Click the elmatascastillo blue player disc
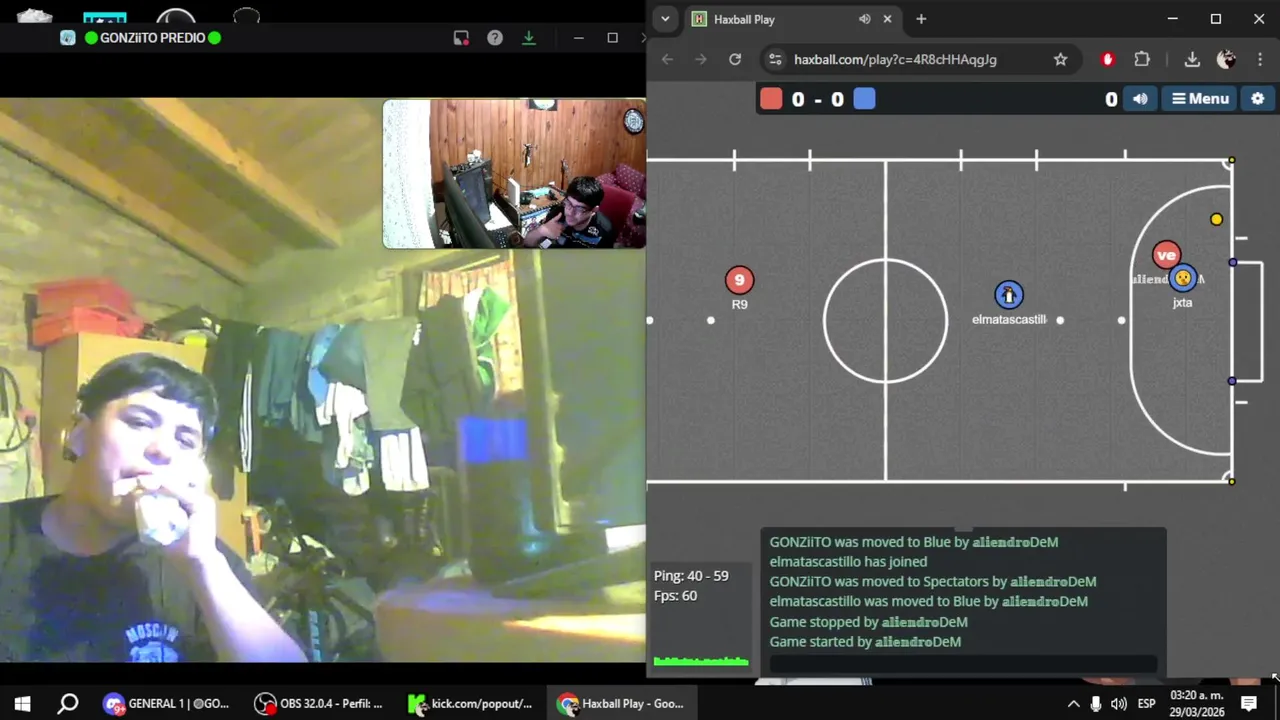 point(1009,295)
